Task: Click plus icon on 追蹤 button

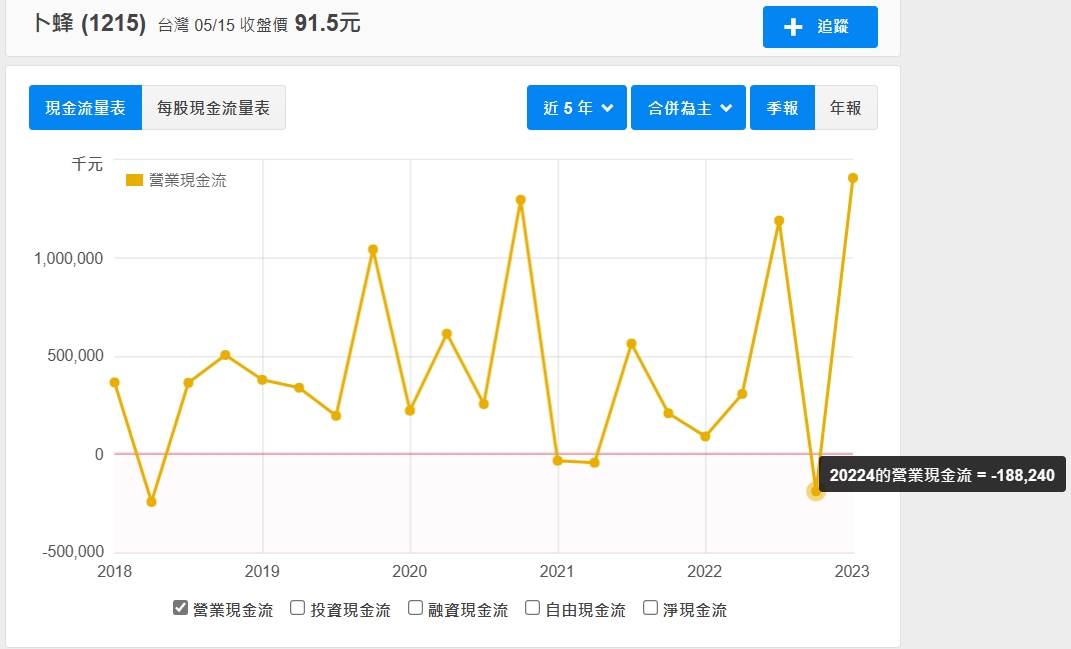Action: [x=793, y=27]
